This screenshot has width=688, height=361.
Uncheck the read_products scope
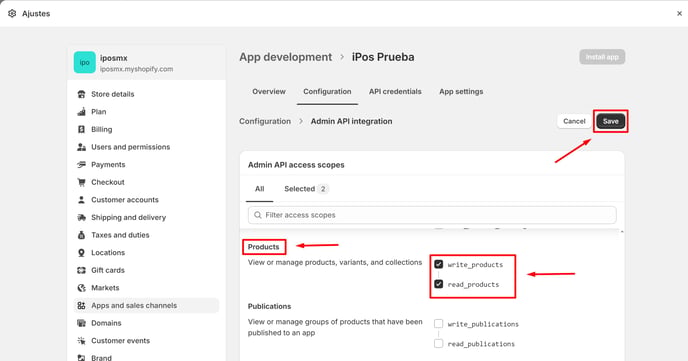[438, 284]
